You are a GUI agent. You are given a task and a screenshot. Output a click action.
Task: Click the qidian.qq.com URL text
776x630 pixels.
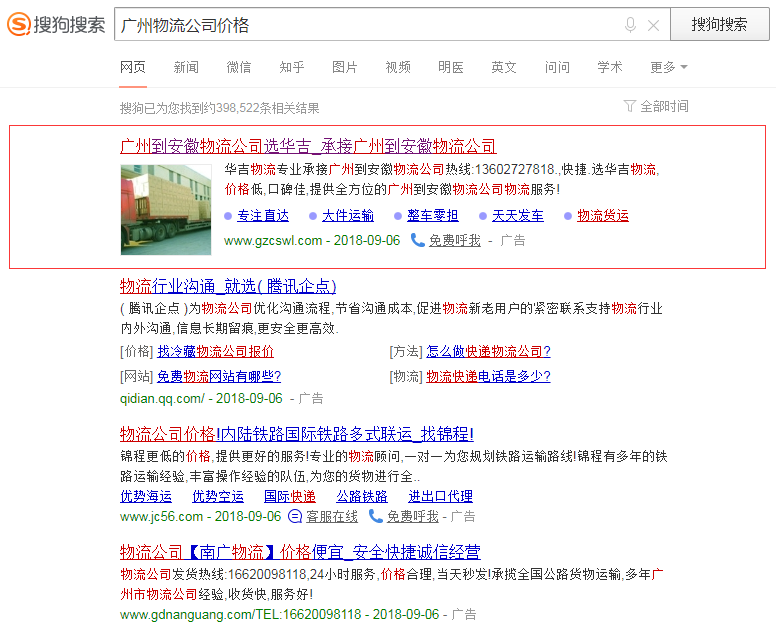pyautogui.click(x=162, y=398)
